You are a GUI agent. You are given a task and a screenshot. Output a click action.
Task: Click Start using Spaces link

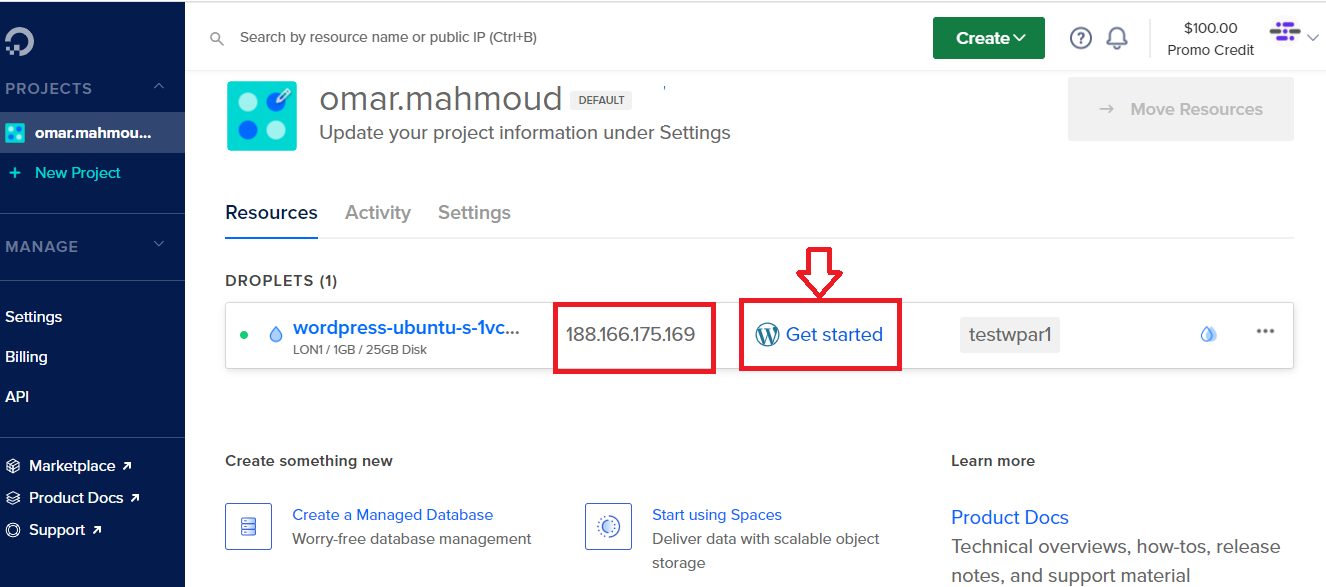(x=717, y=515)
